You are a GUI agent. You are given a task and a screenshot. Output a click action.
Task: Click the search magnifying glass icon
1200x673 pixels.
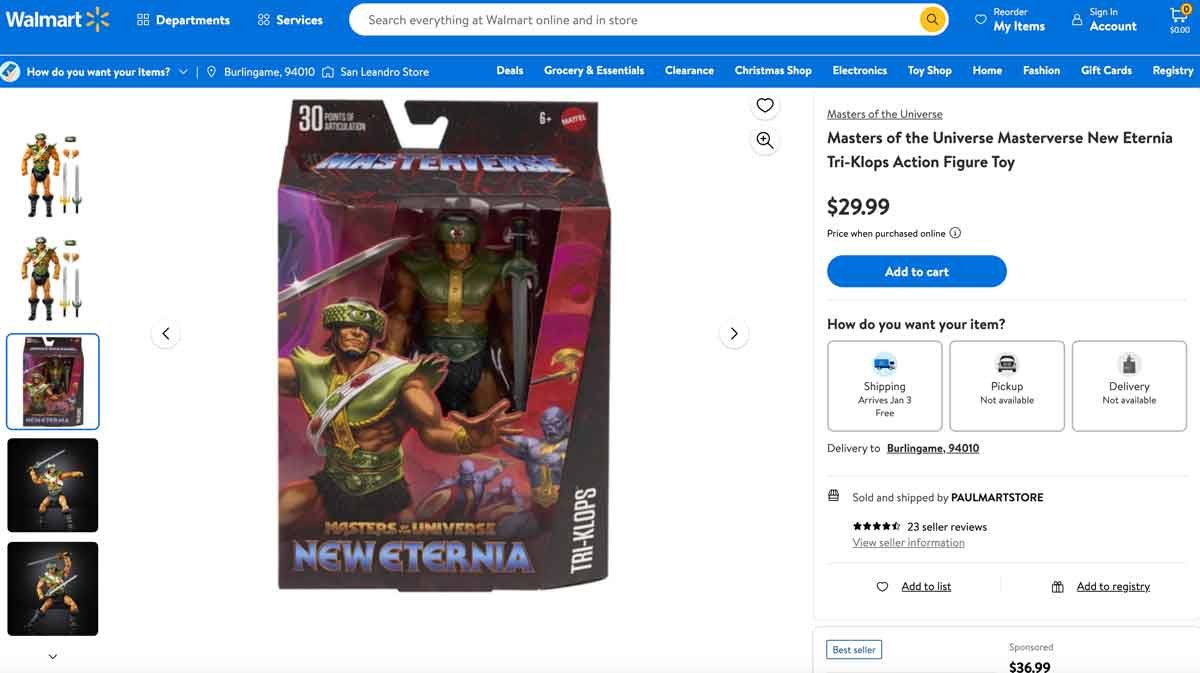(931, 19)
